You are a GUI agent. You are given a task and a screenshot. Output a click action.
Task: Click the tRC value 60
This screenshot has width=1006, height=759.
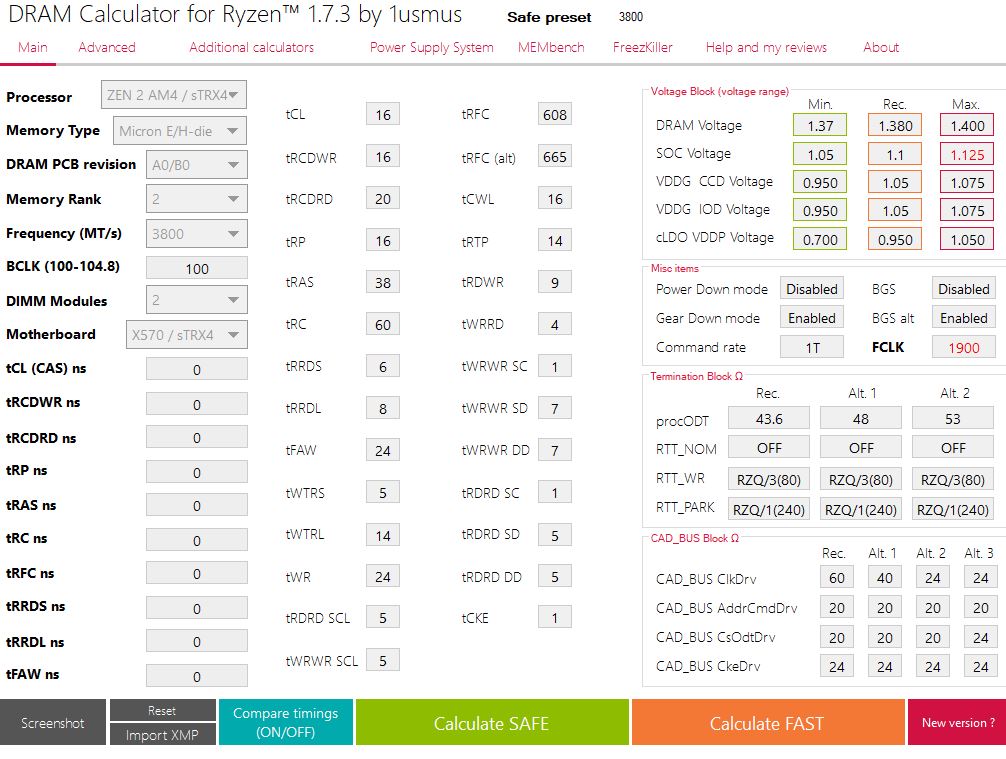383,325
